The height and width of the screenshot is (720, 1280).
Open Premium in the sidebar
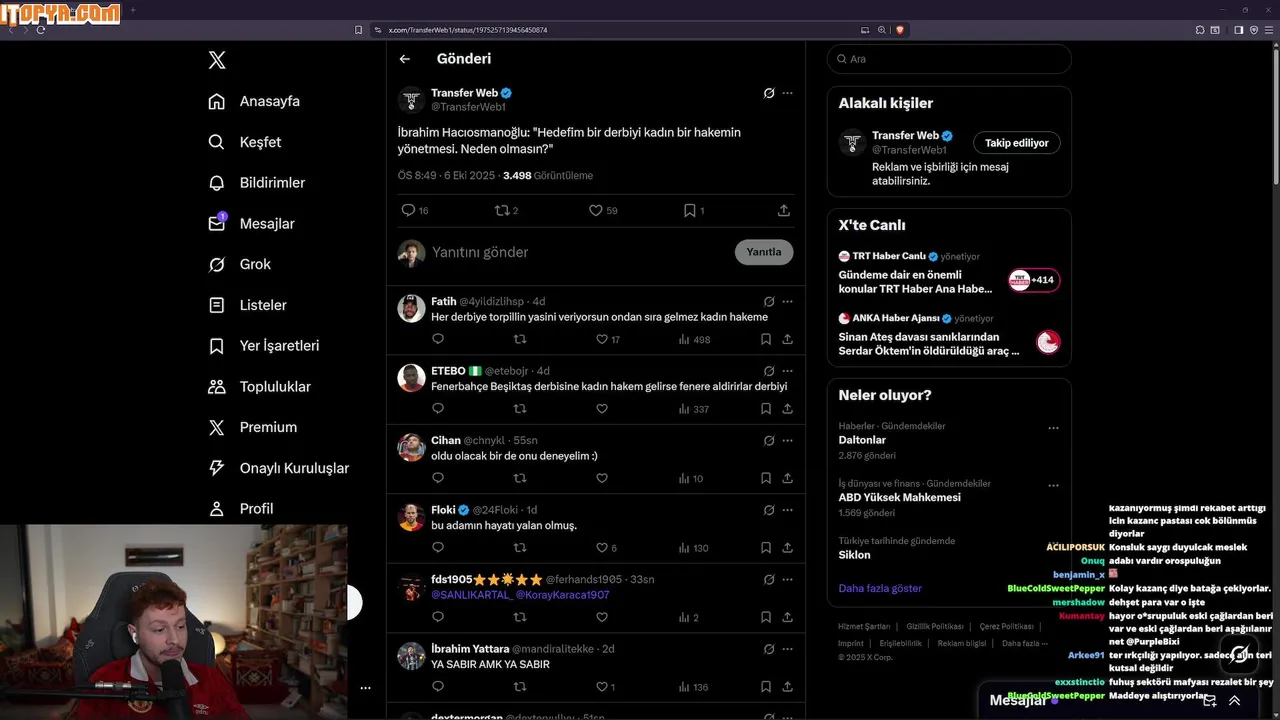click(x=252, y=427)
